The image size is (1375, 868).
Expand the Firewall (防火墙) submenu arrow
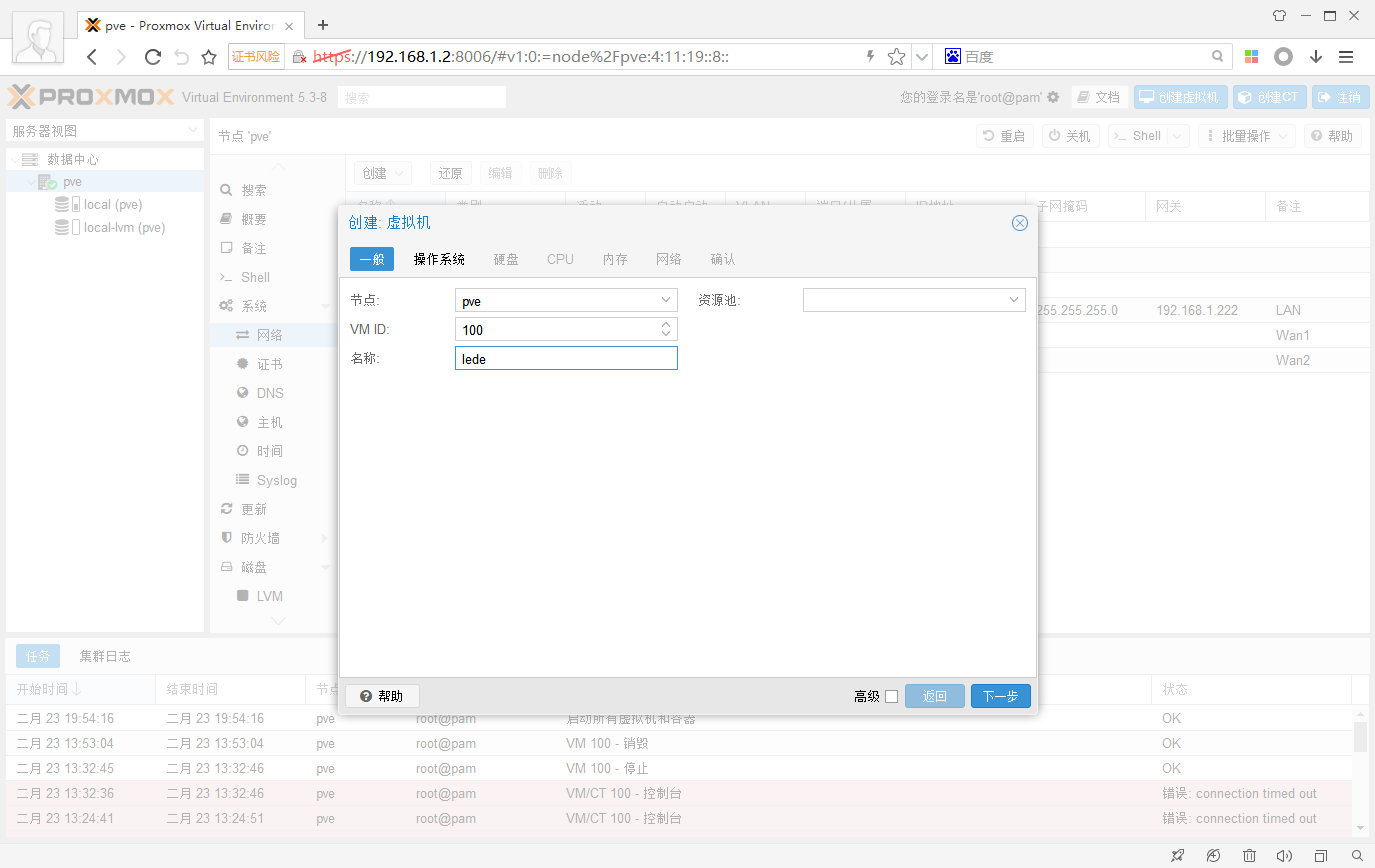point(324,538)
